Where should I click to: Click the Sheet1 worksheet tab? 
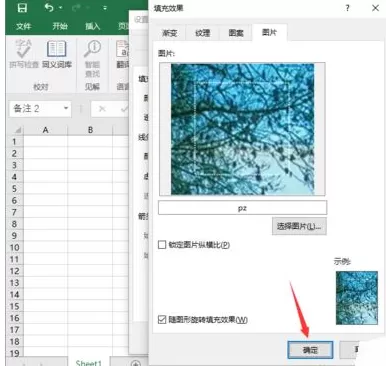click(88, 362)
